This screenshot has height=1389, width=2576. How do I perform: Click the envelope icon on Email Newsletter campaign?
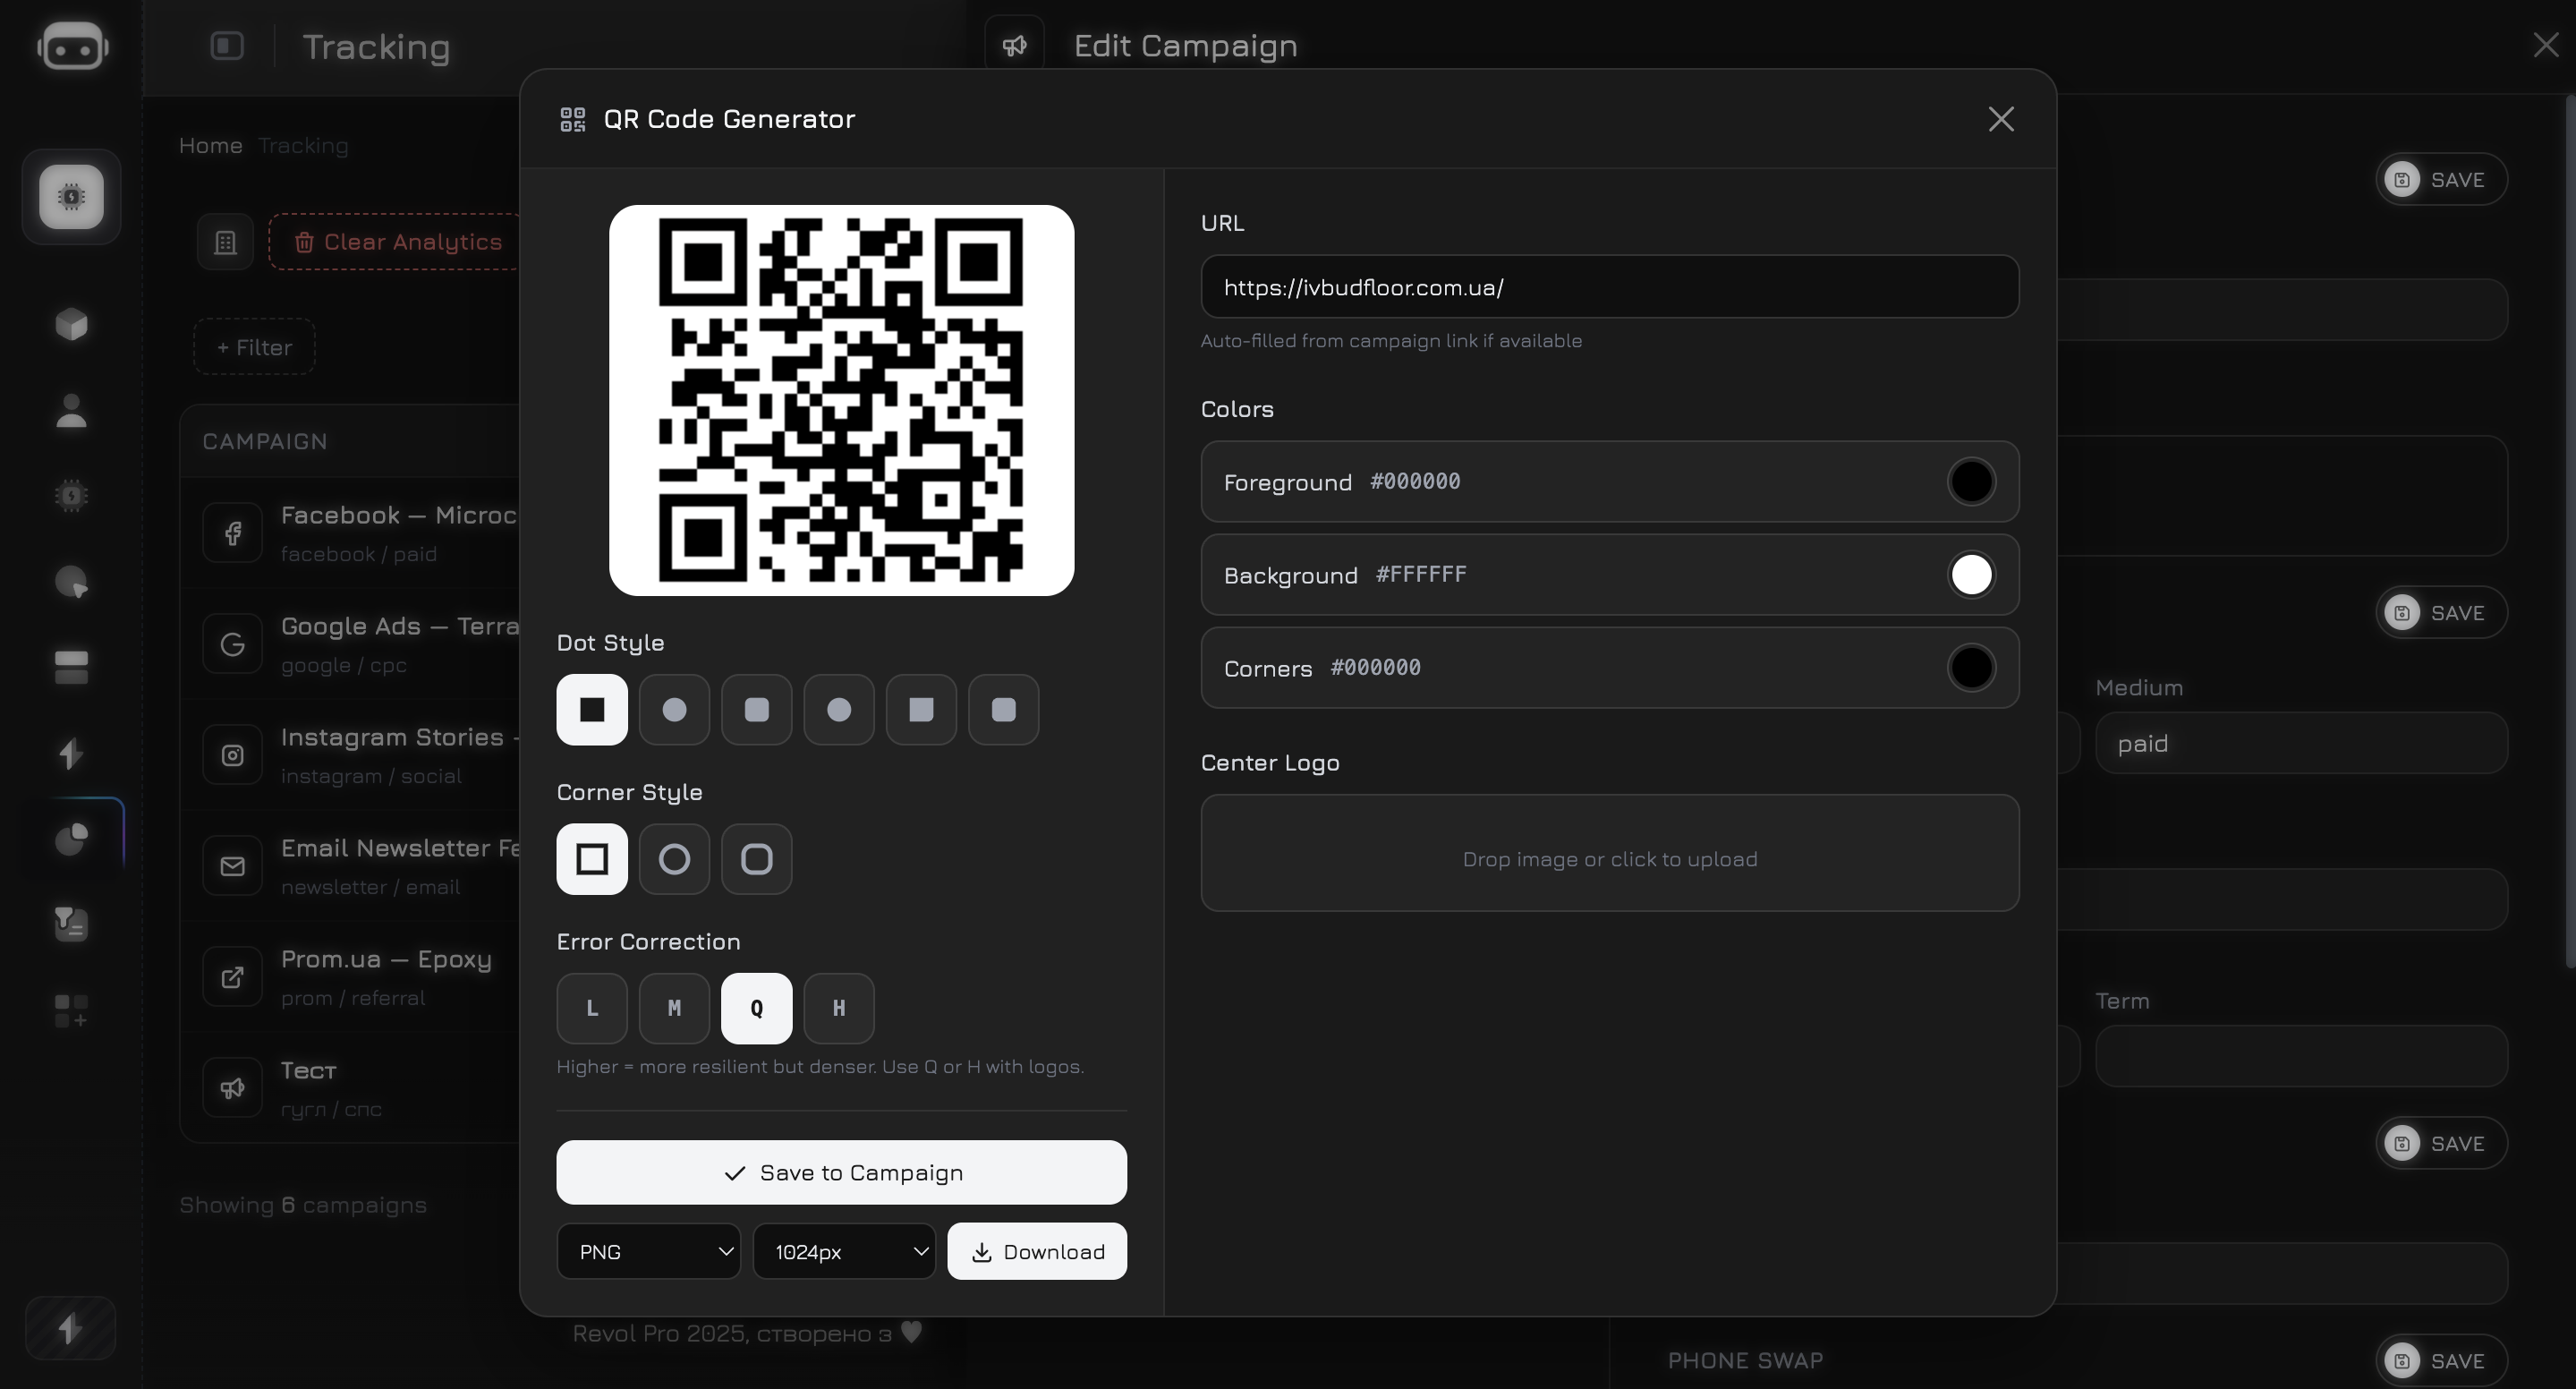(232, 865)
